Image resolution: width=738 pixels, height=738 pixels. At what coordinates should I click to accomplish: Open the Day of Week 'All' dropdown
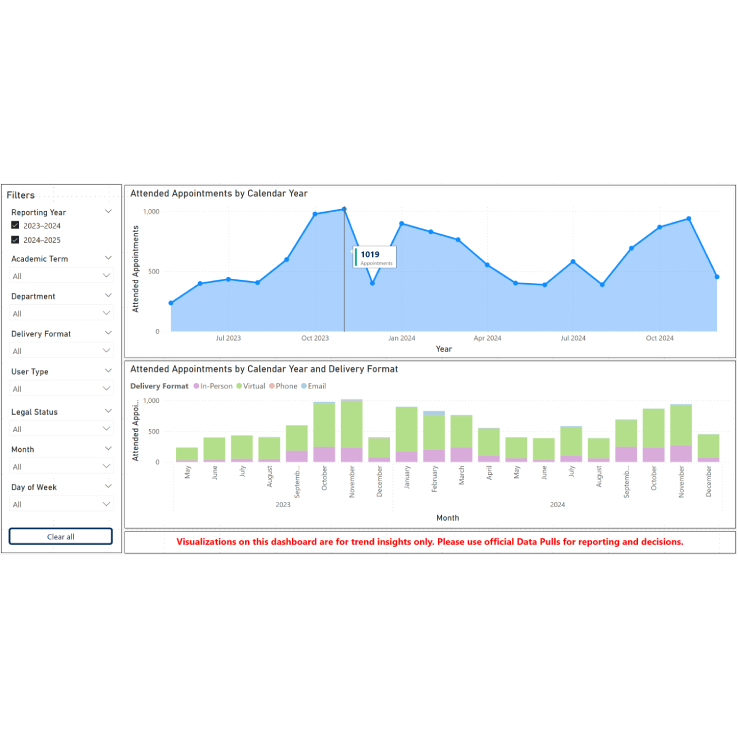click(x=60, y=504)
